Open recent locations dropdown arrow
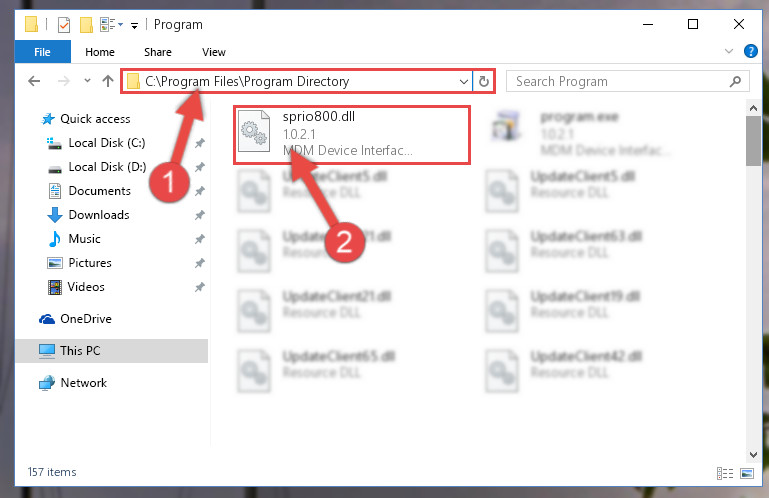This screenshot has height=498, width=769. coord(87,80)
